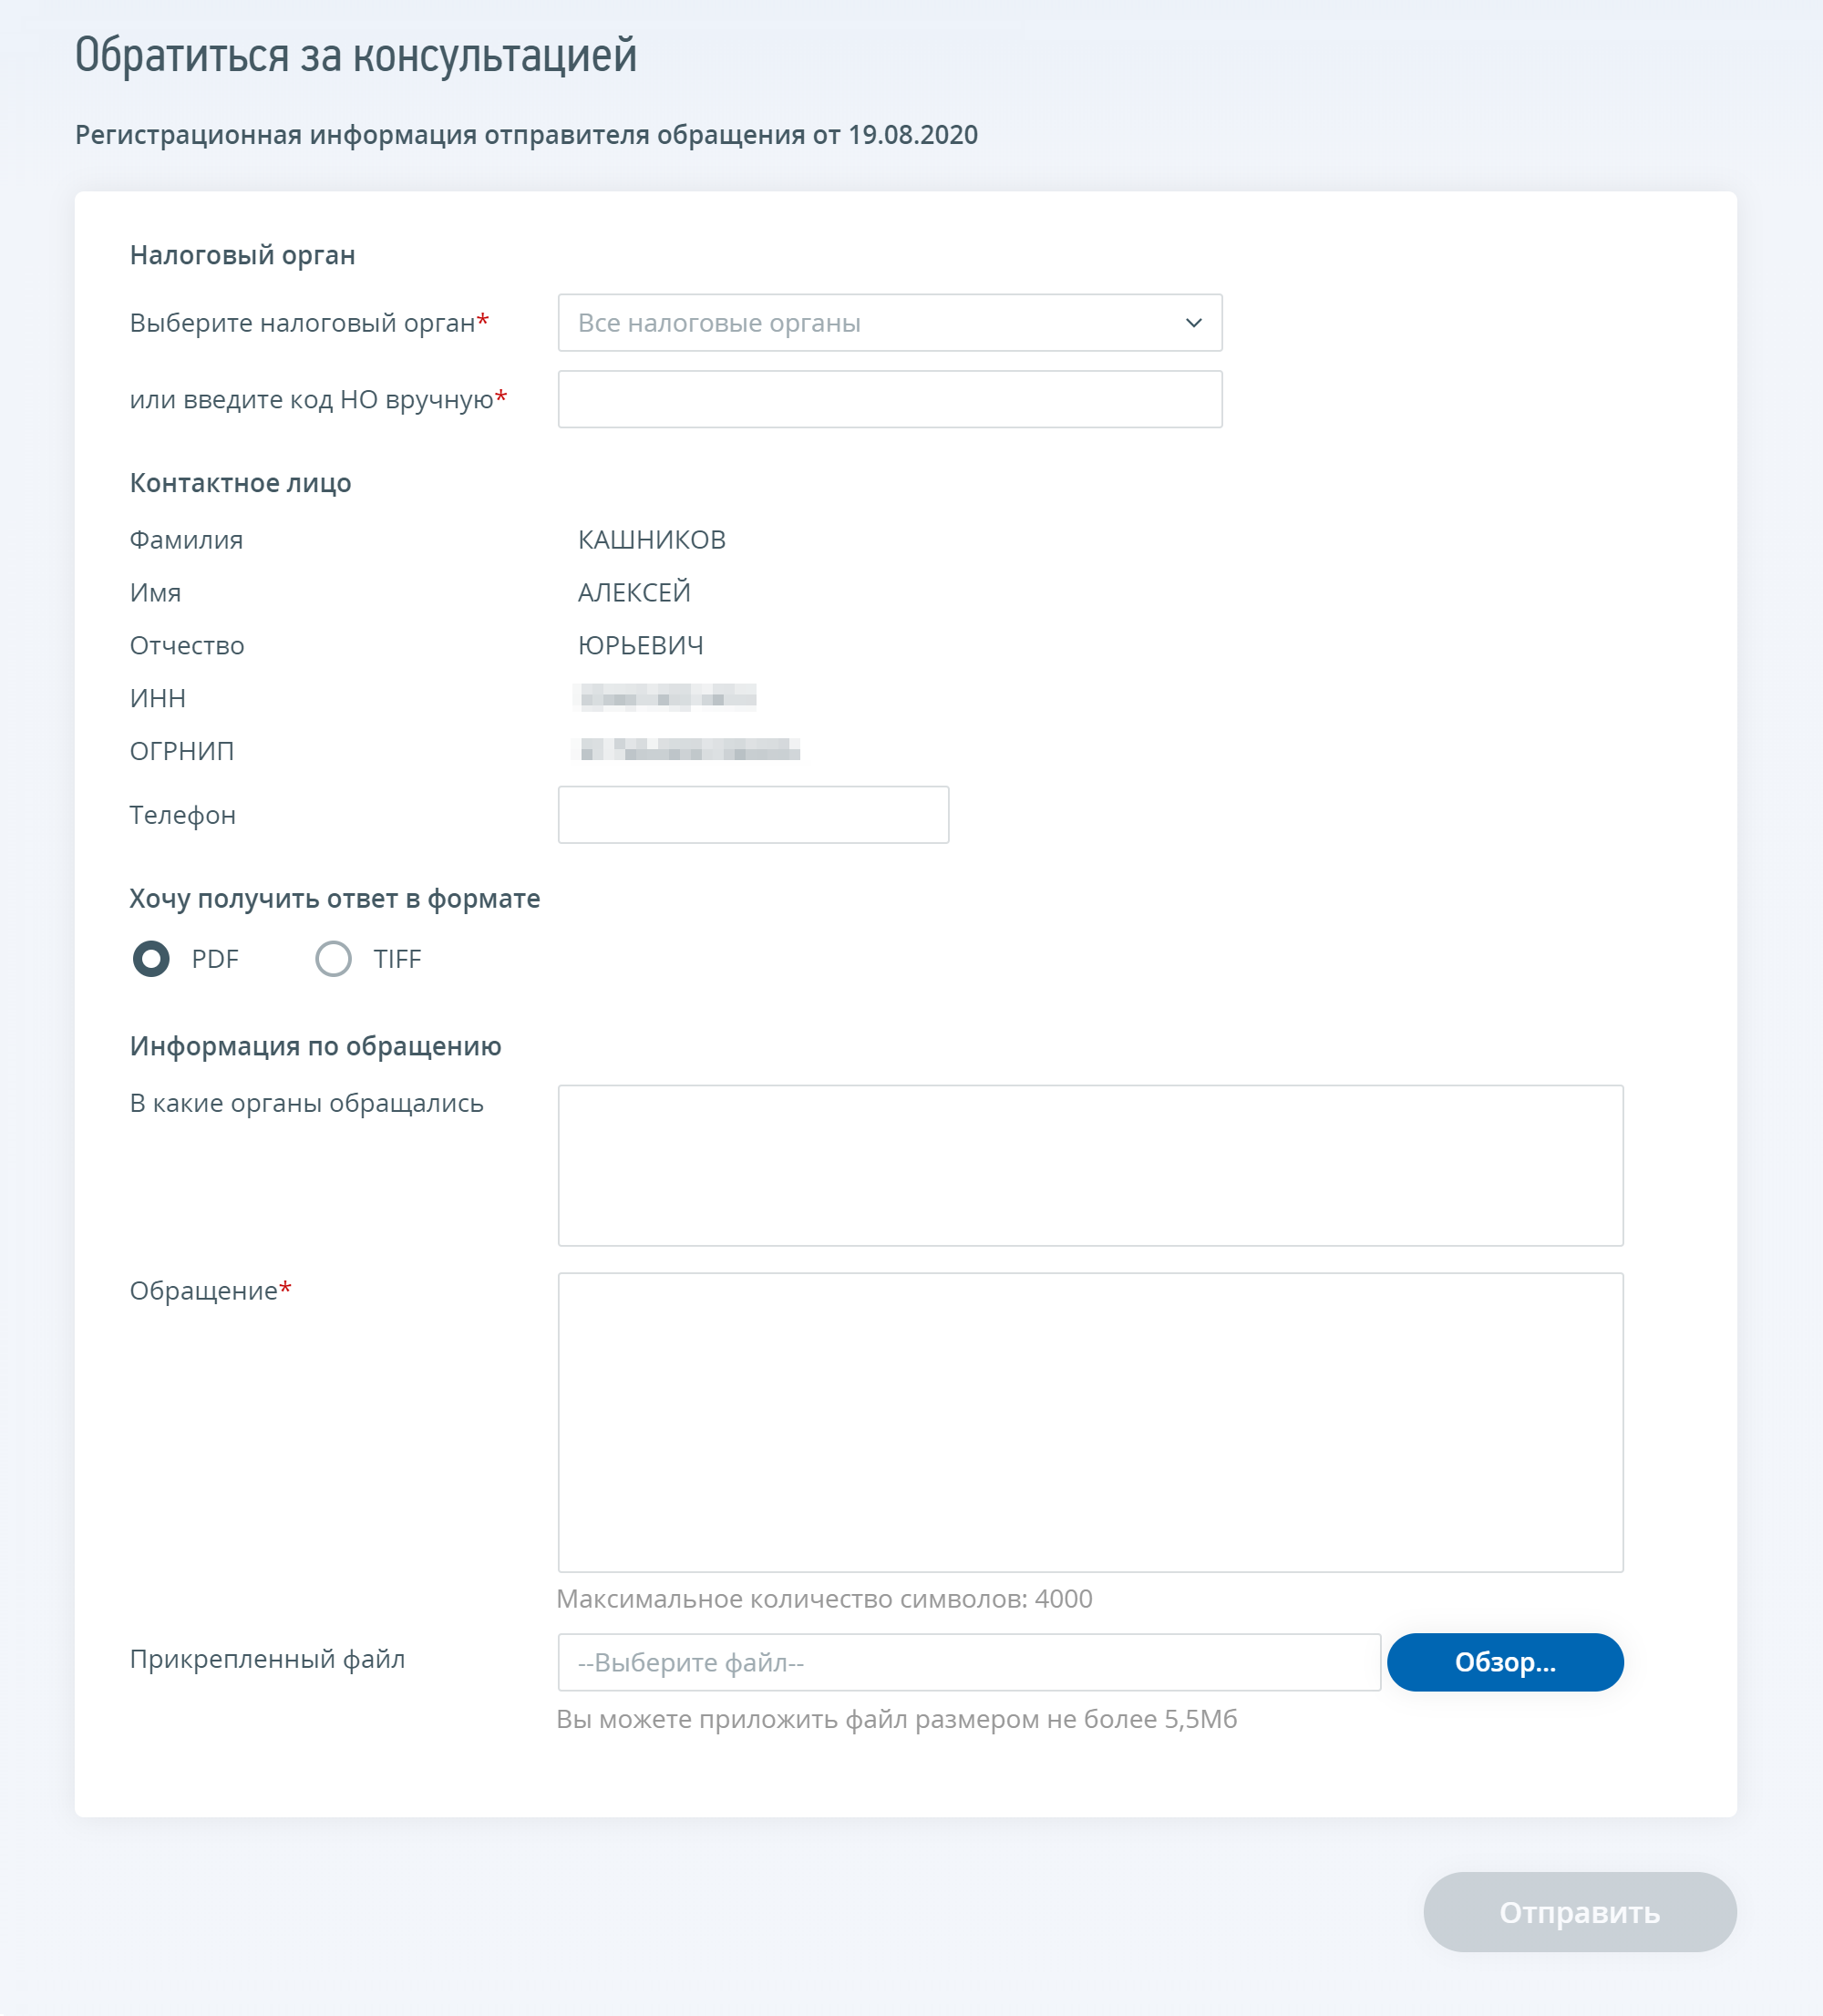The image size is (1823, 2016).
Task: Focus the manual НО code input field
Action: point(890,399)
